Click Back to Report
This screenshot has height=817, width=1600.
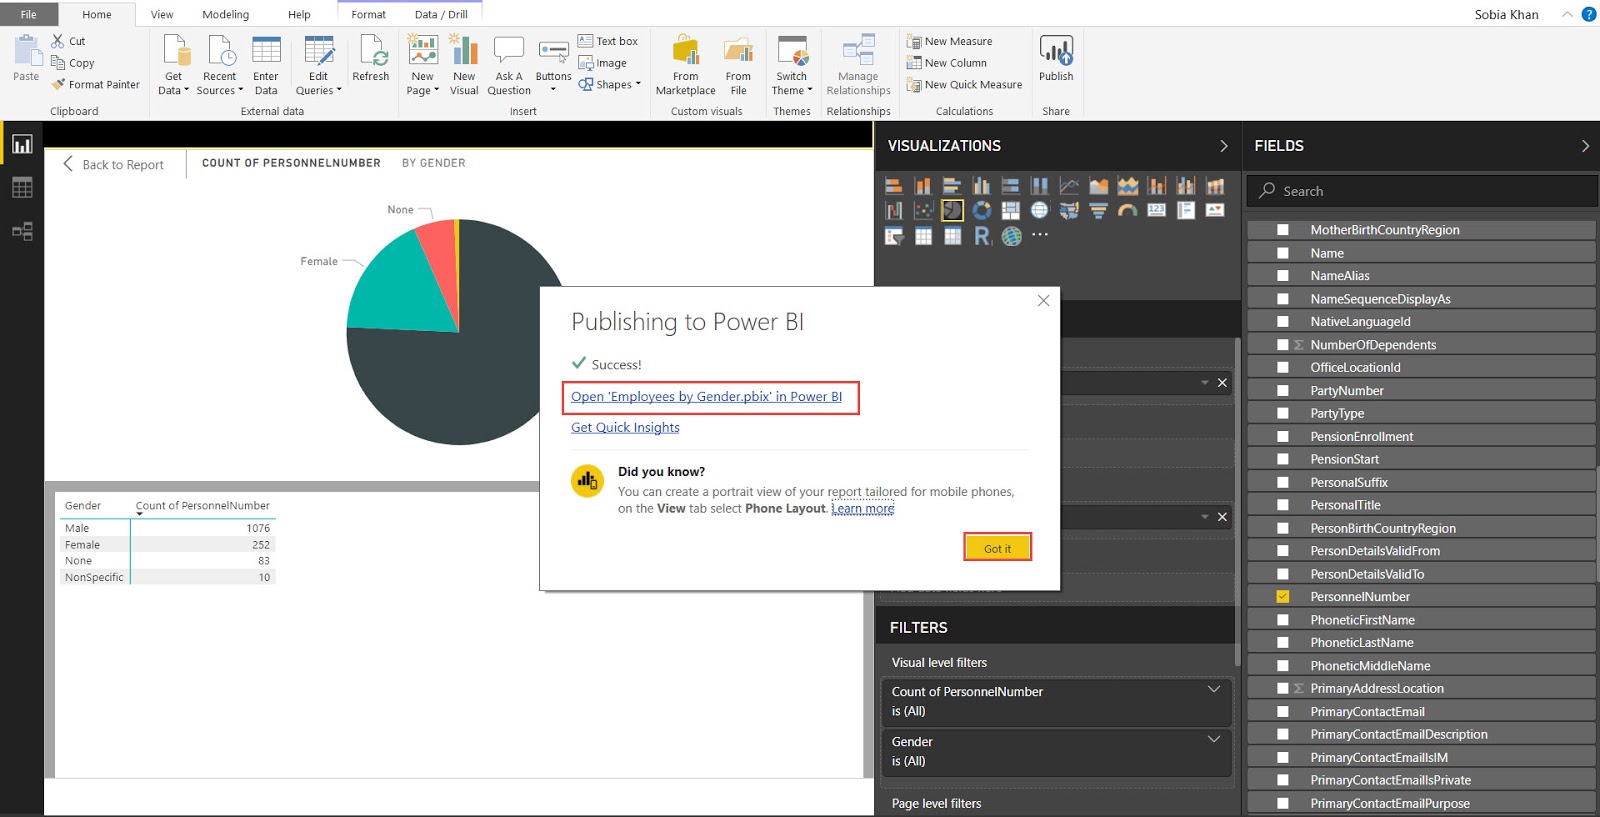tap(113, 164)
